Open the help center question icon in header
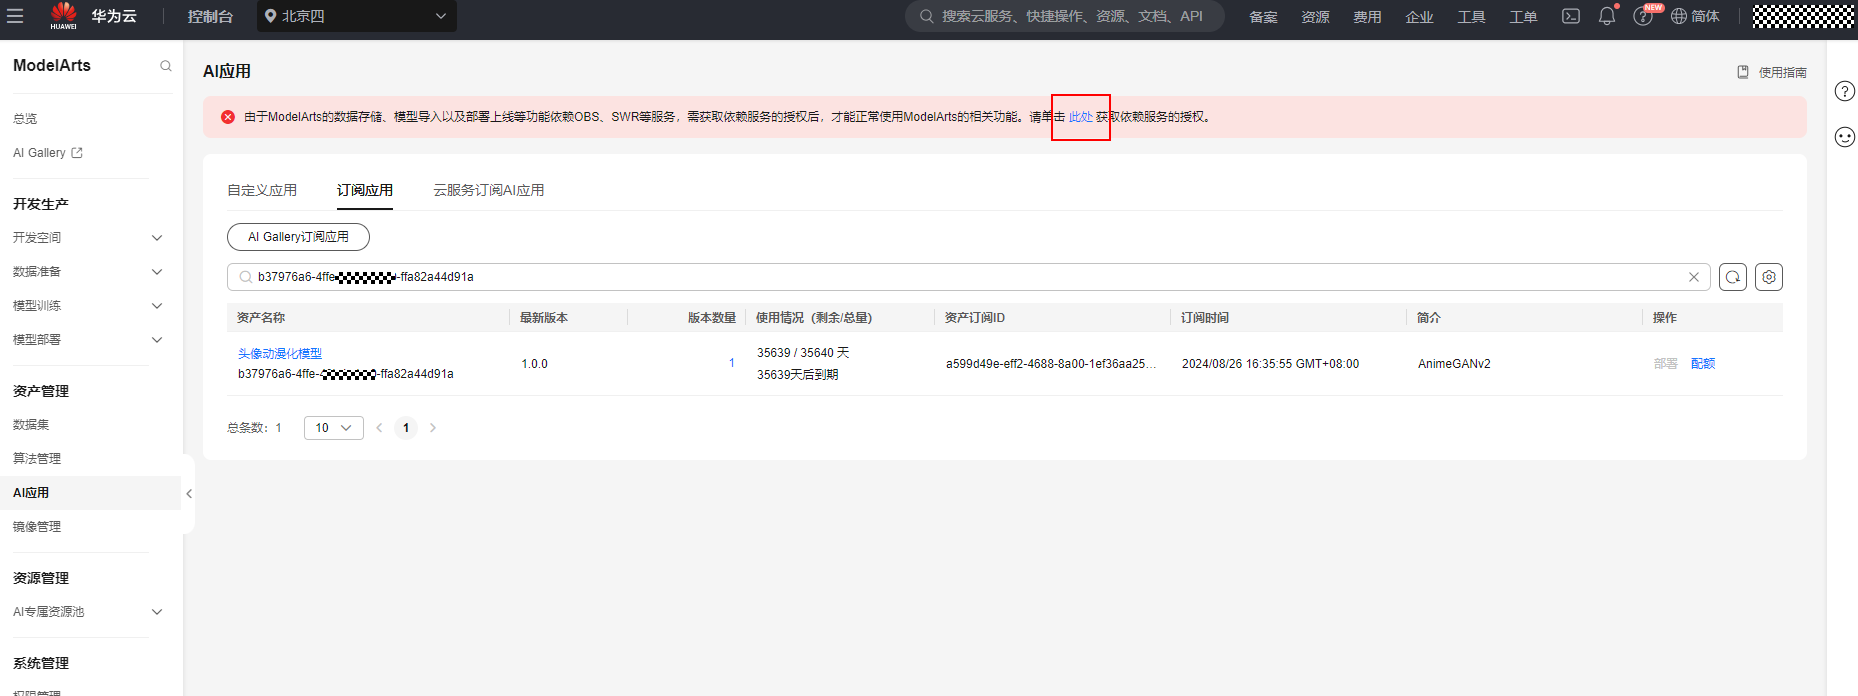The height and width of the screenshot is (696, 1858). pyautogui.click(x=1642, y=16)
